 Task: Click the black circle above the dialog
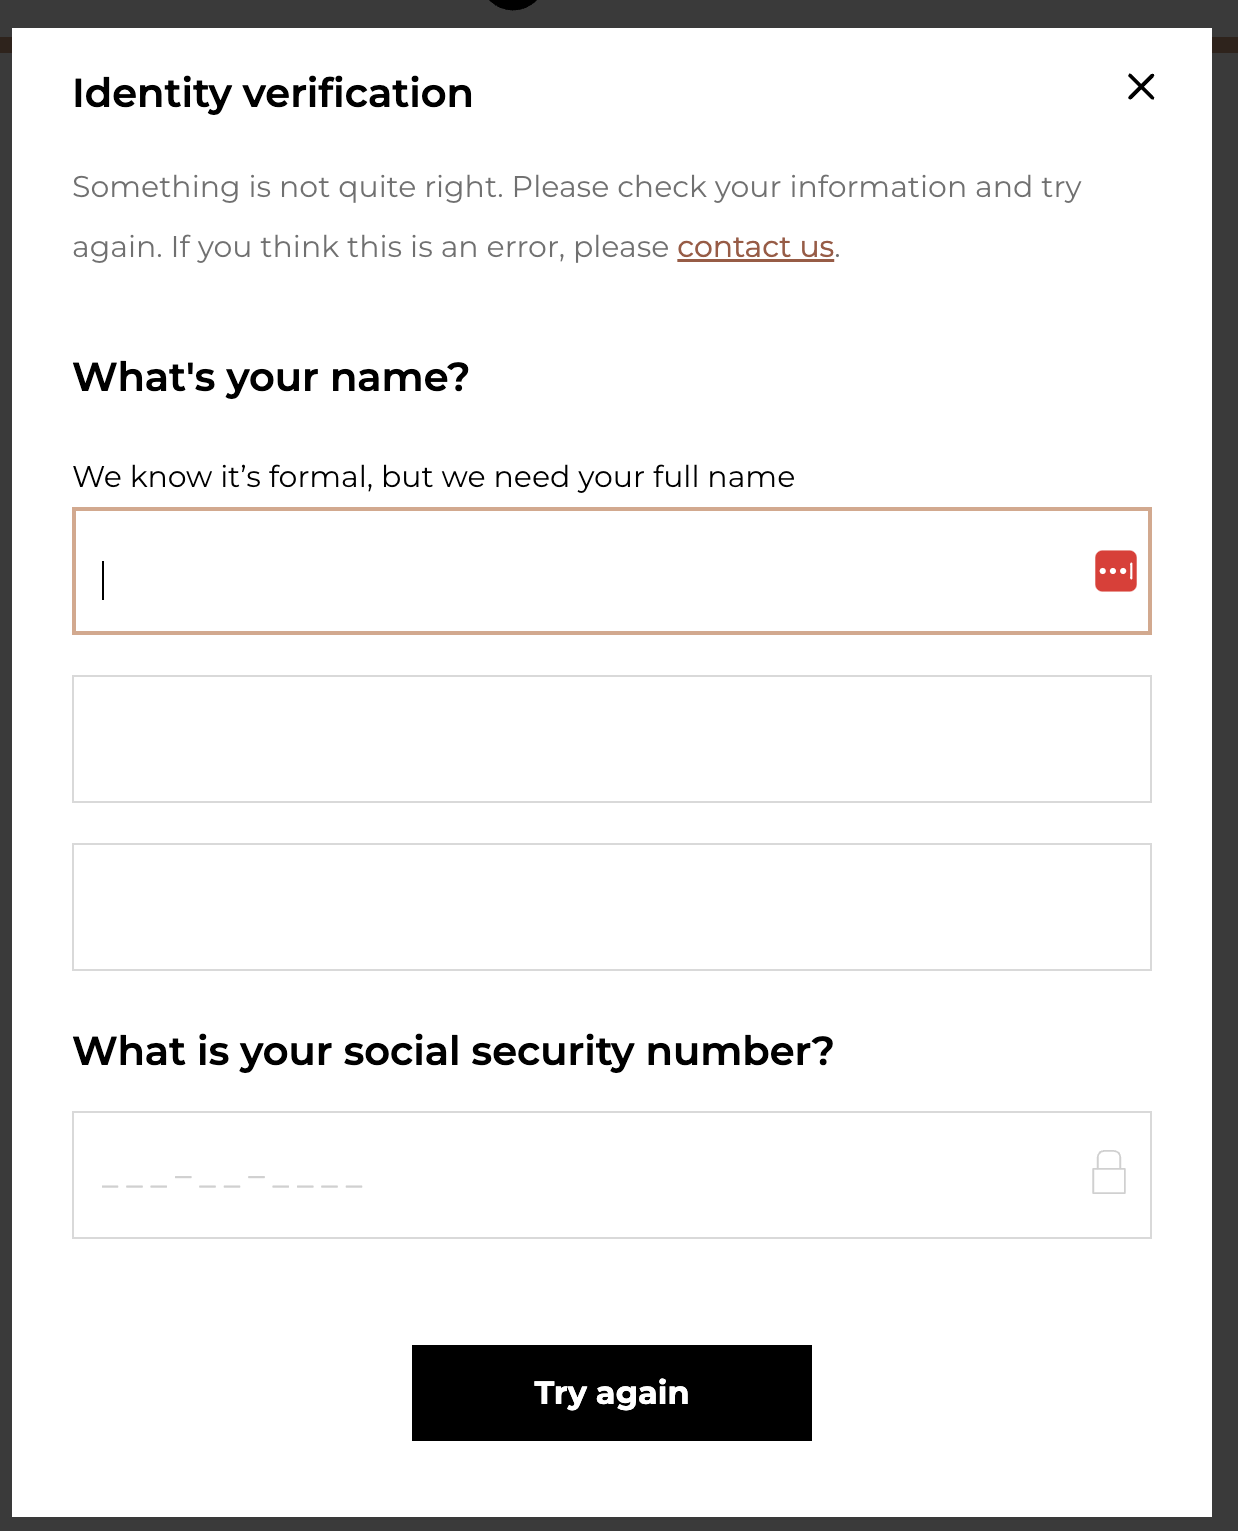pos(514,3)
